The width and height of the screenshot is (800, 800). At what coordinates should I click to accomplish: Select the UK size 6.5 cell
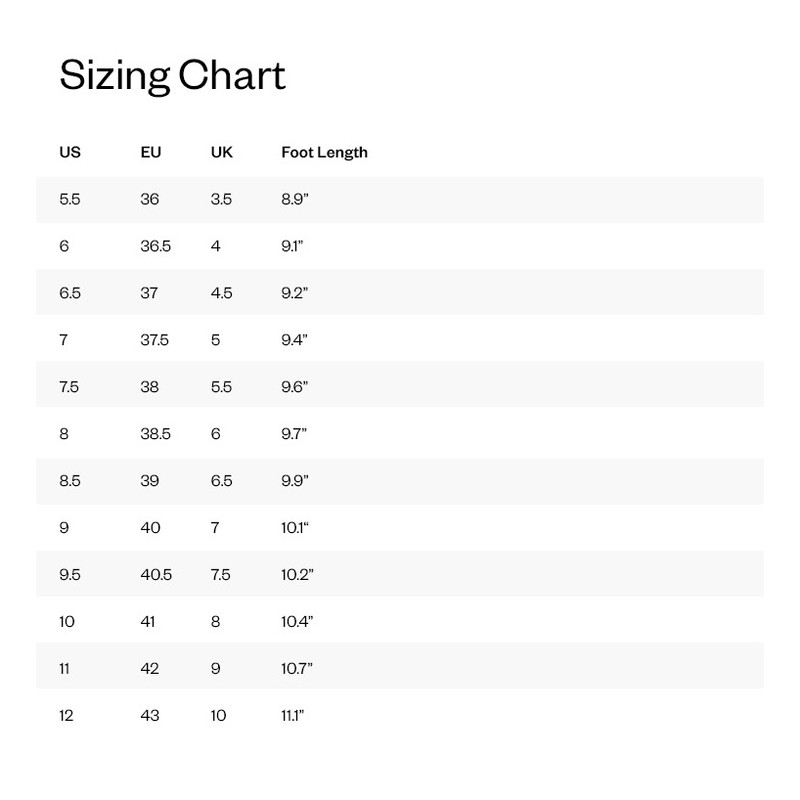(x=221, y=481)
